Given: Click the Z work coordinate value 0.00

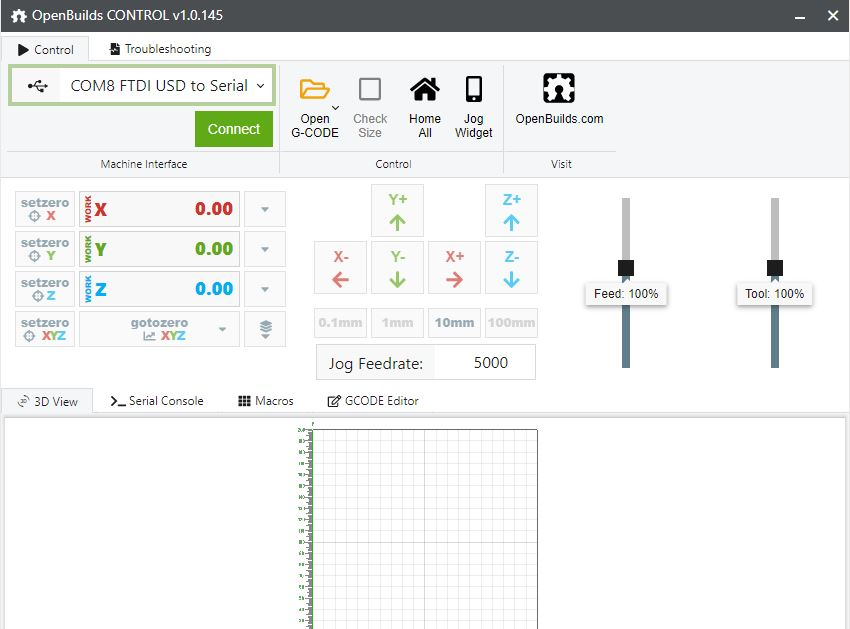Looking at the screenshot, I should click(214, 289).
